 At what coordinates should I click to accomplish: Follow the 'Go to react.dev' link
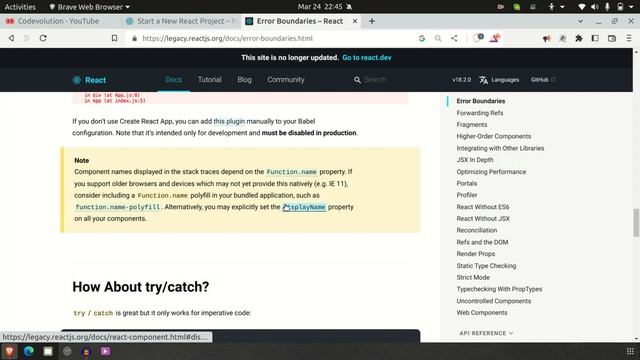(367, 58)
